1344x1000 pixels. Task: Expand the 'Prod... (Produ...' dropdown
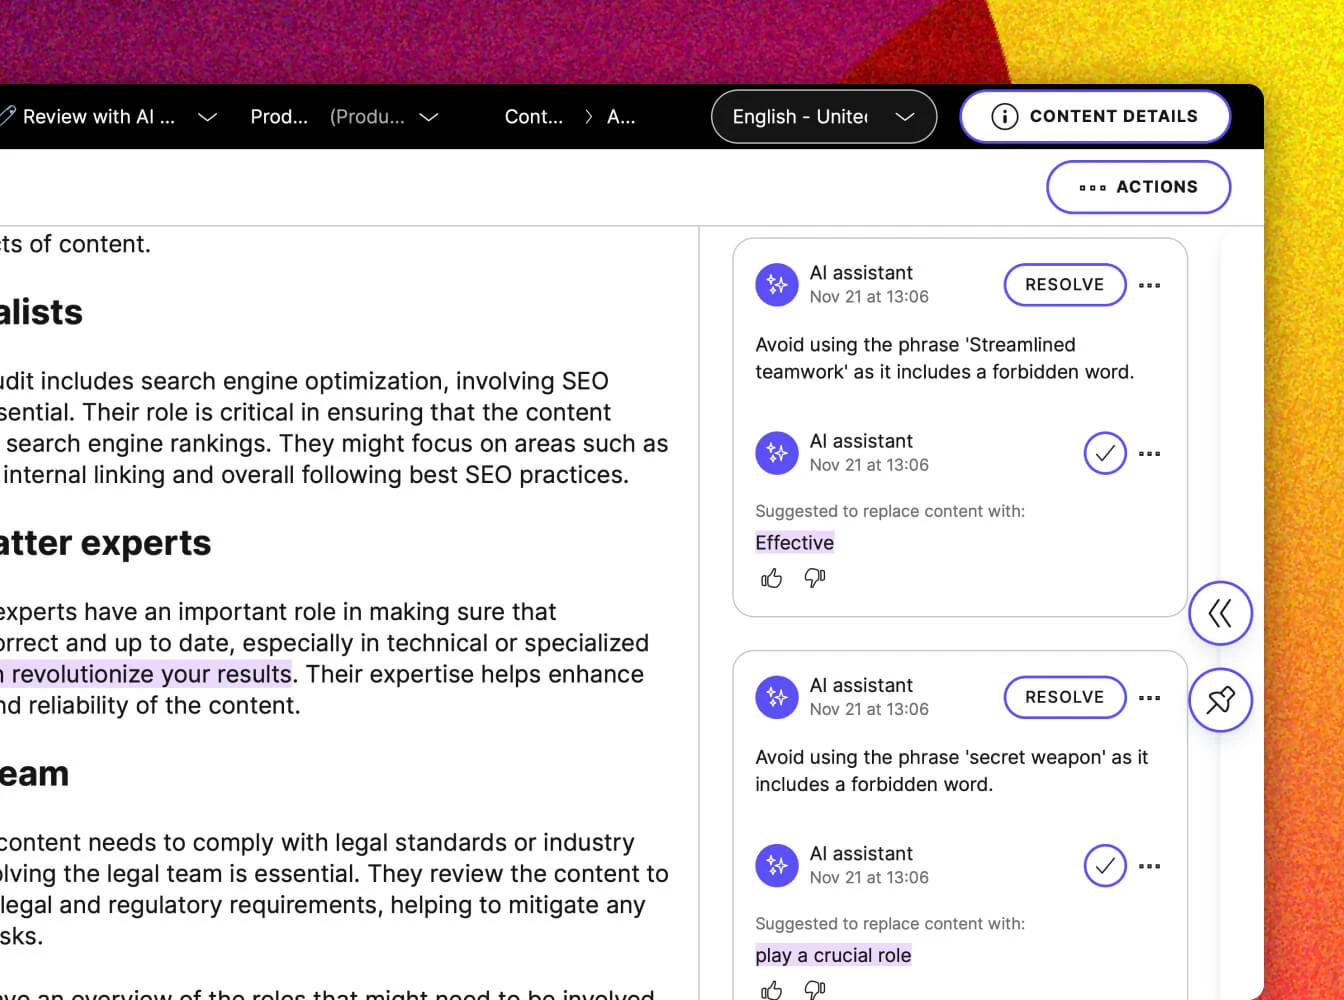(429, 117)
